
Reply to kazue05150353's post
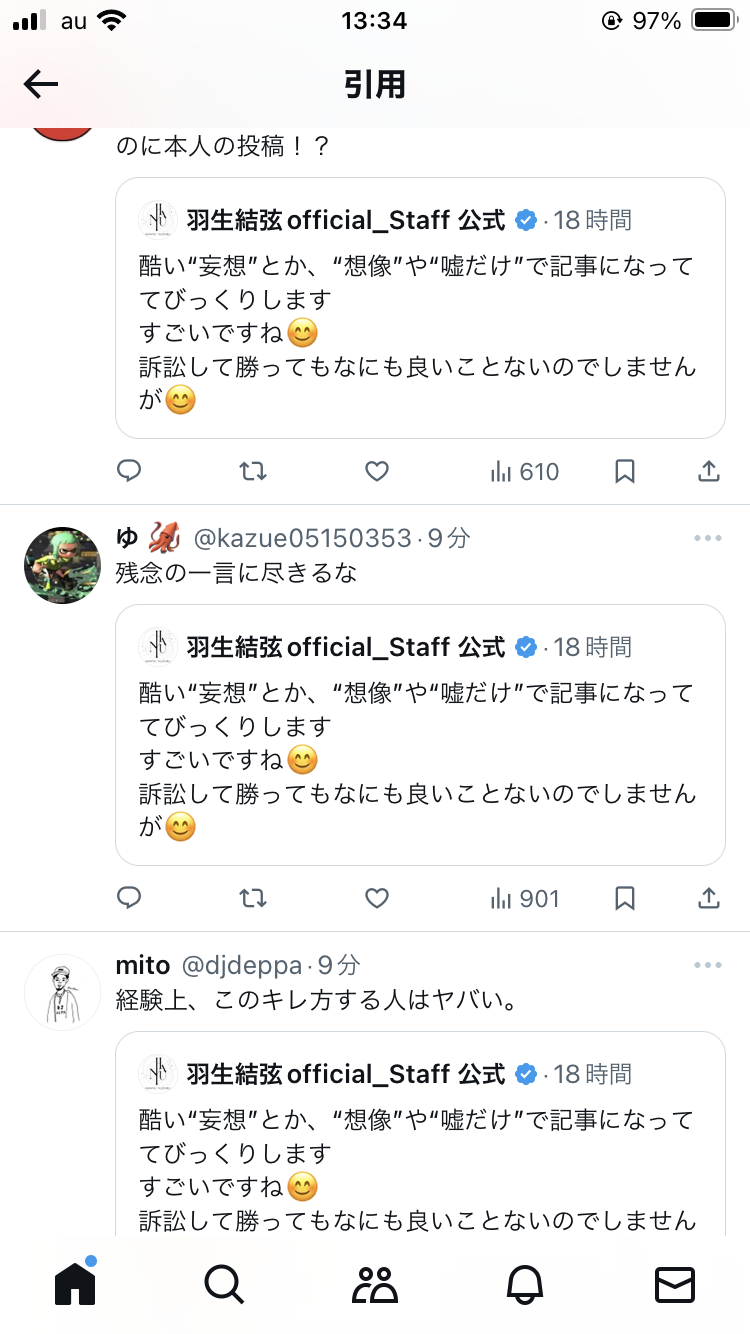coord(129,898)
